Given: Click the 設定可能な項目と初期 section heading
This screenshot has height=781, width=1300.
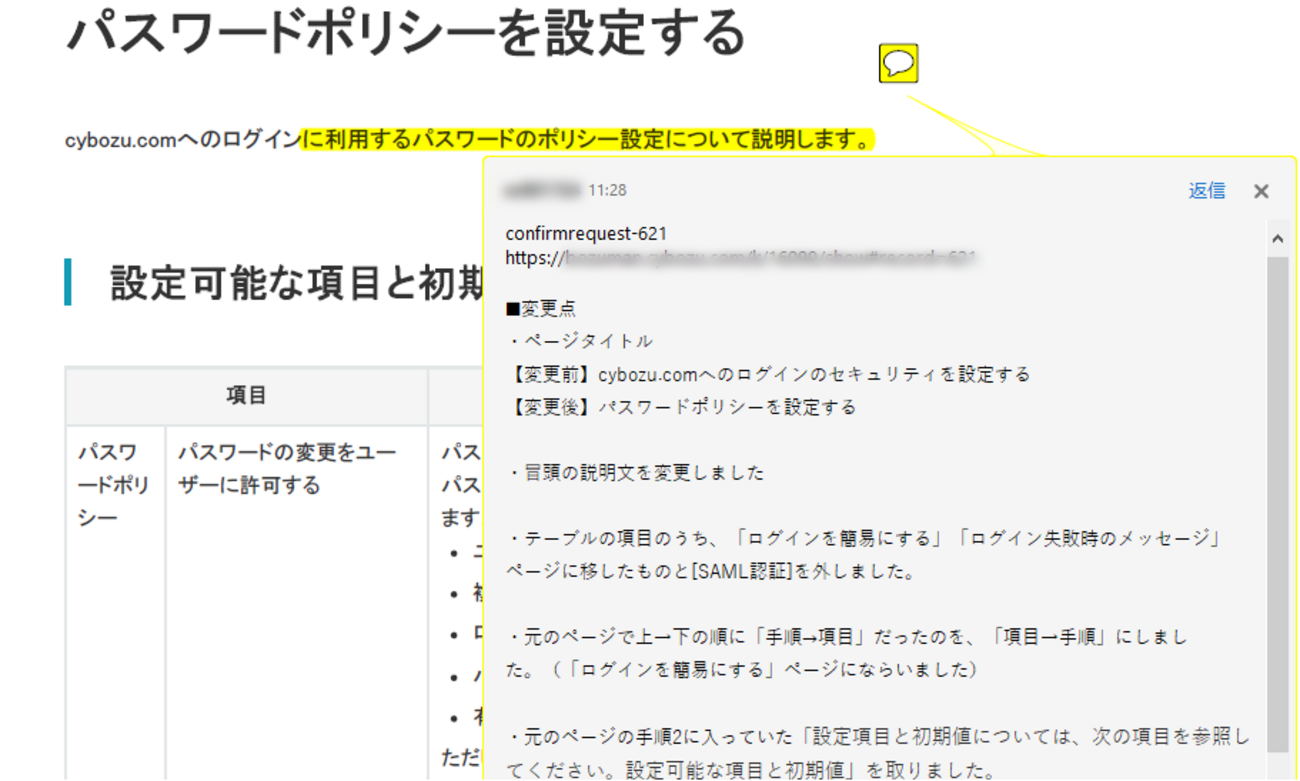Looking at the screenshot, I should (297, 283).
